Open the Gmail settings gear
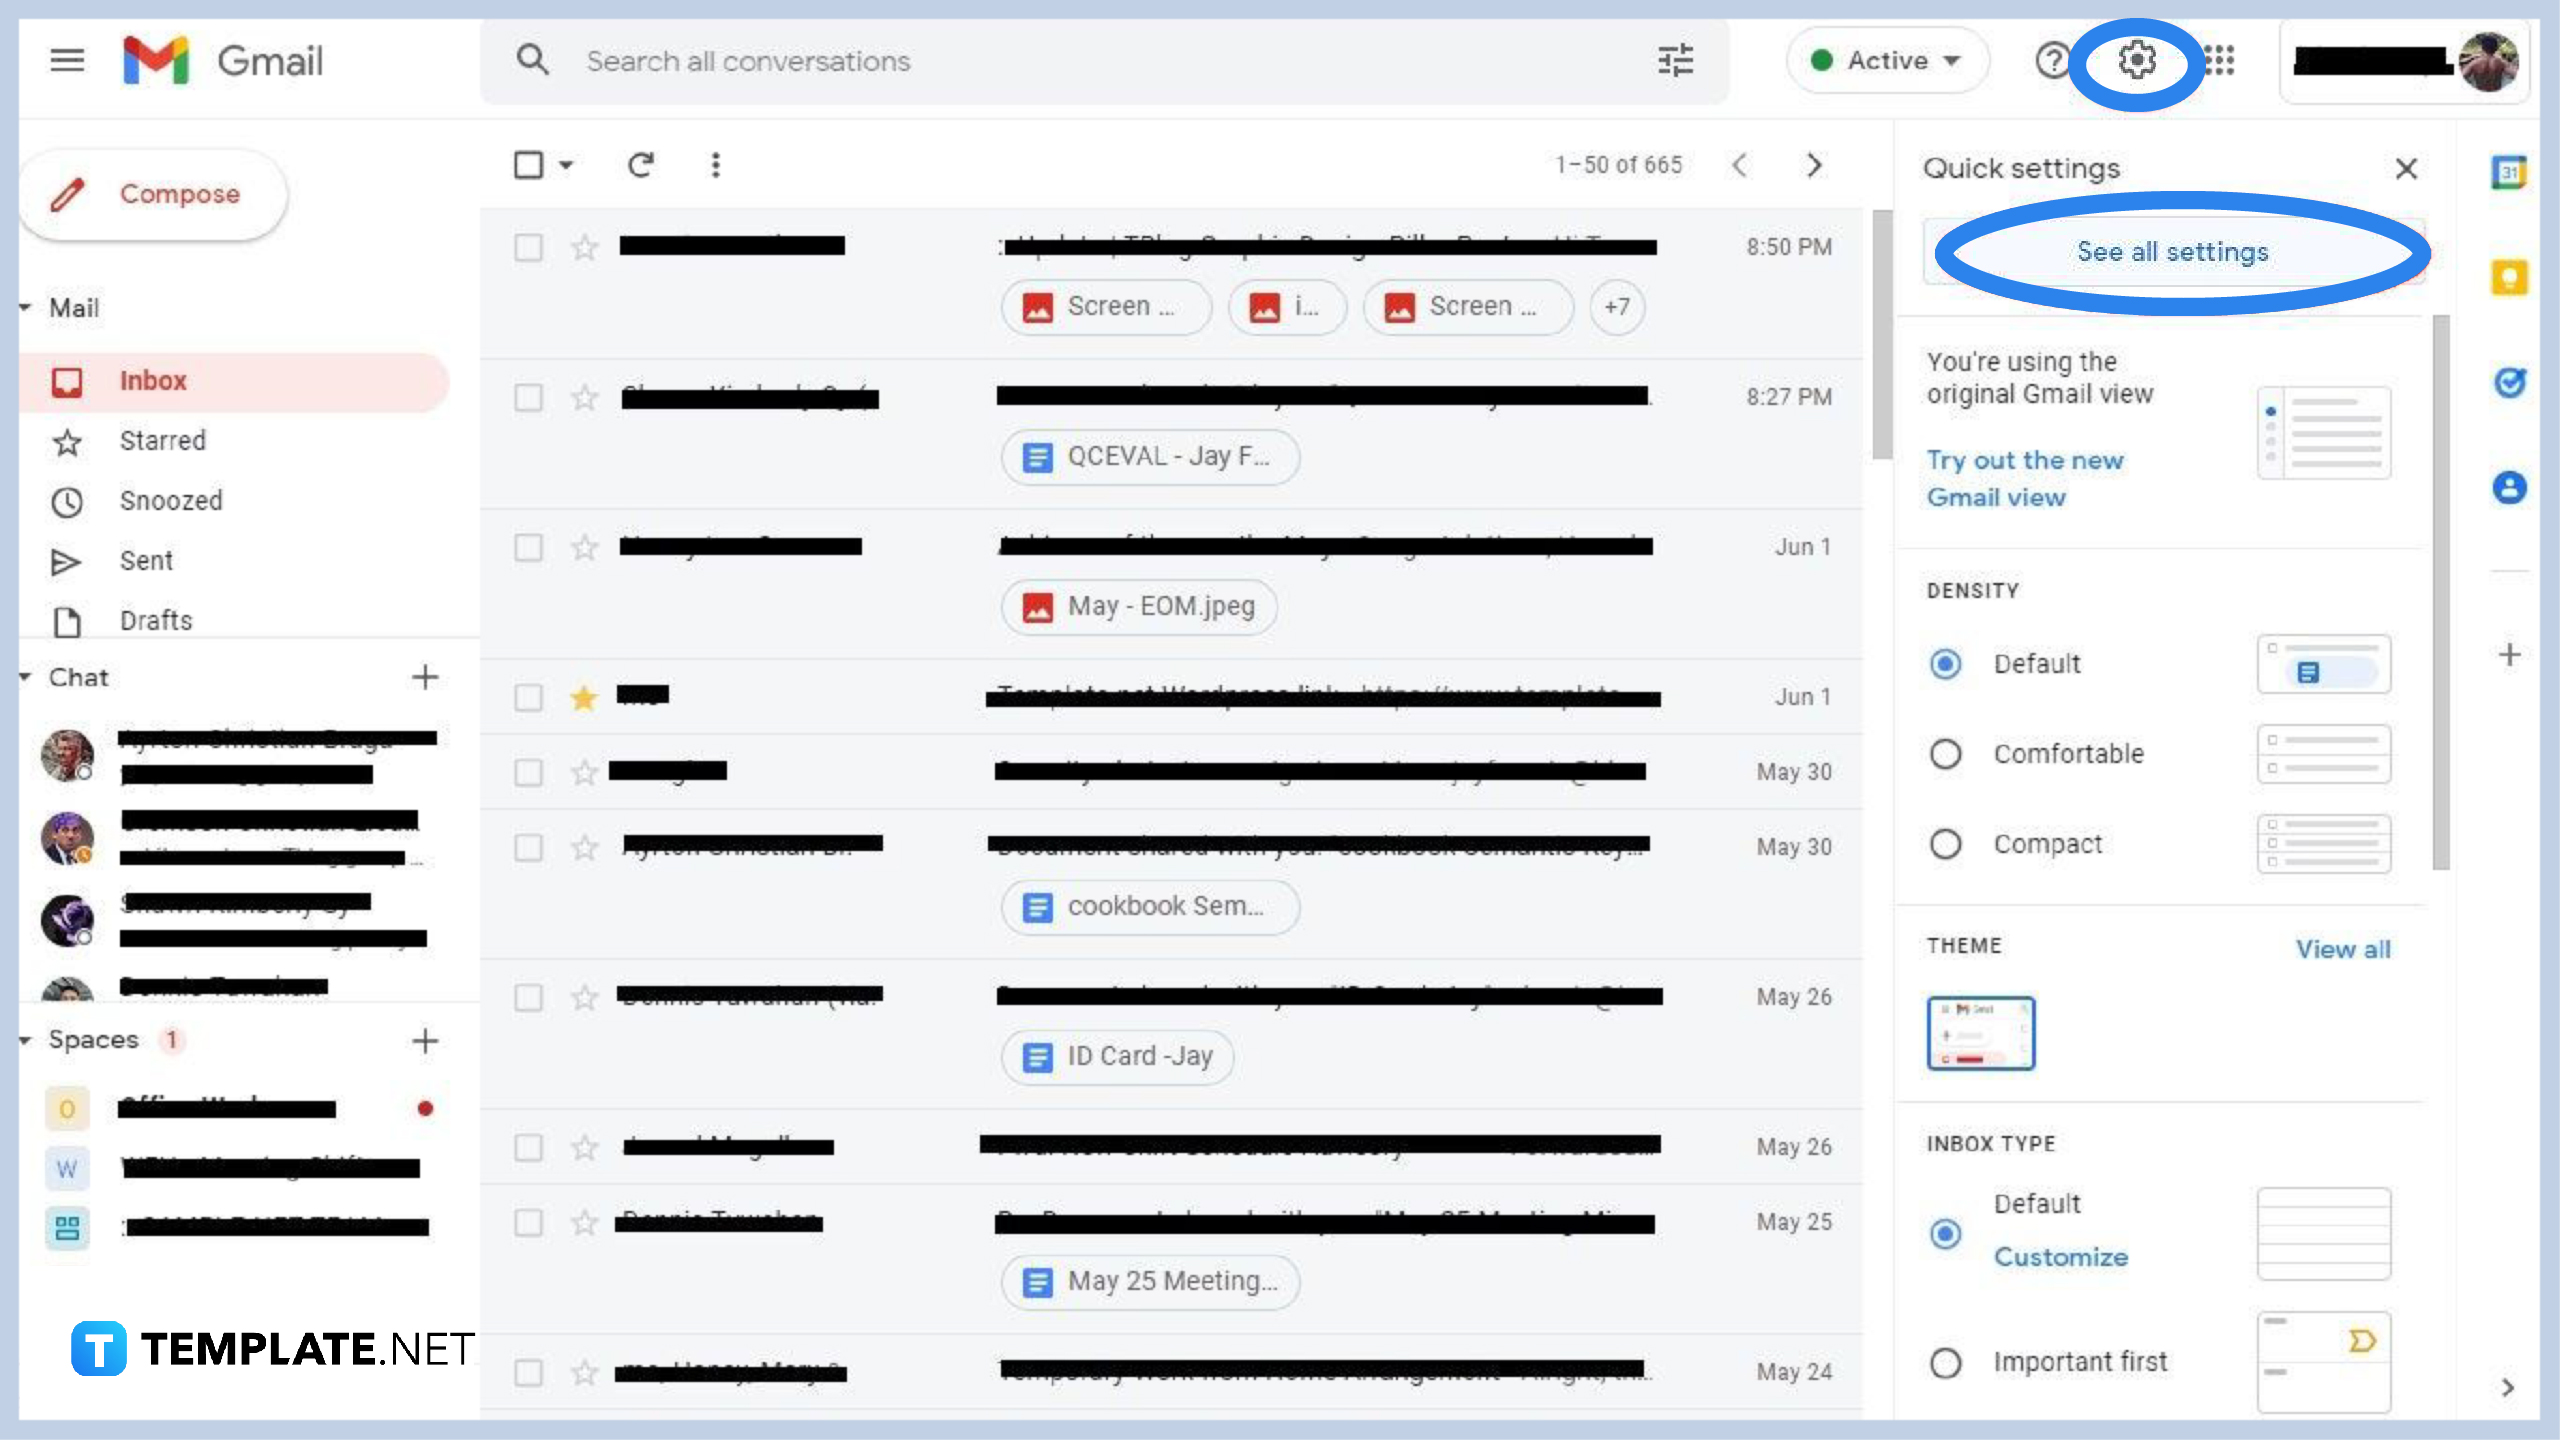The image size is (2560, 1440). (2138, 60)
